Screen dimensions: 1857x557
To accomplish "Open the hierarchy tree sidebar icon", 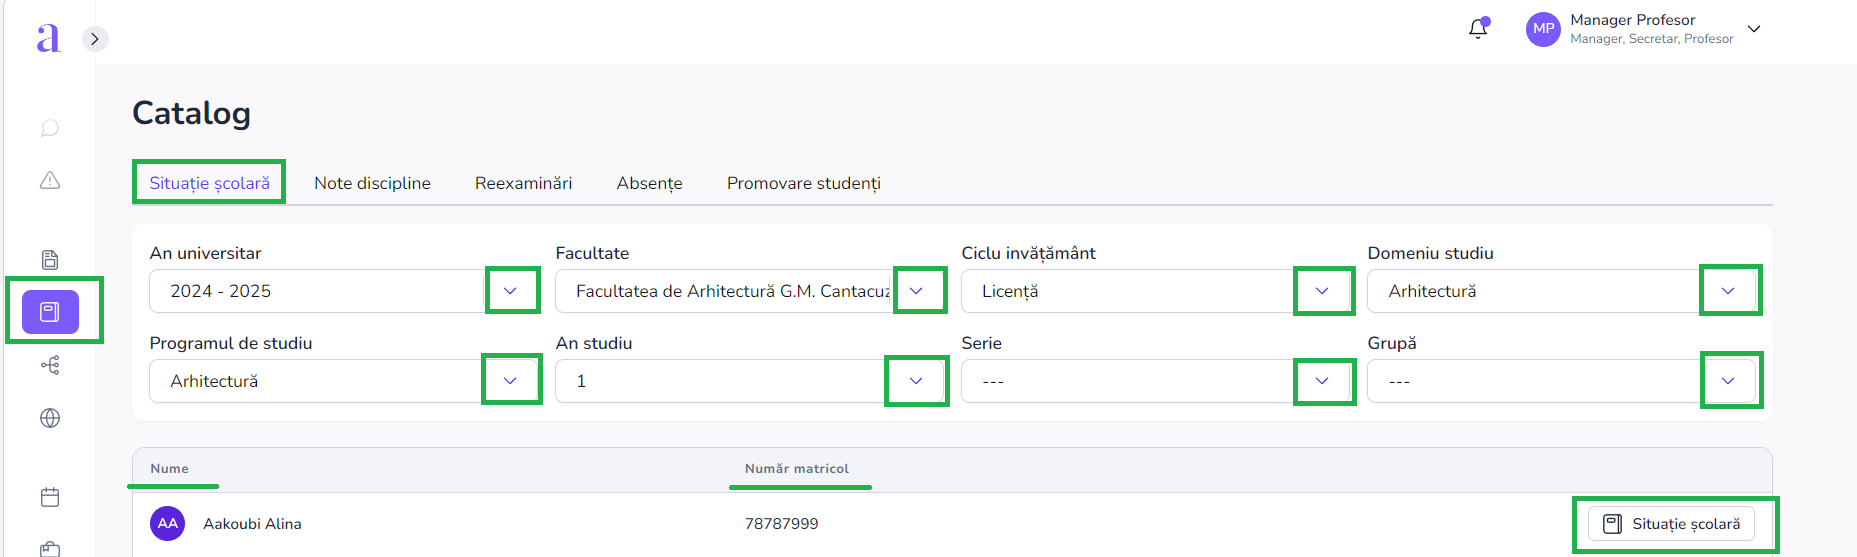I will tap(50, 365).
